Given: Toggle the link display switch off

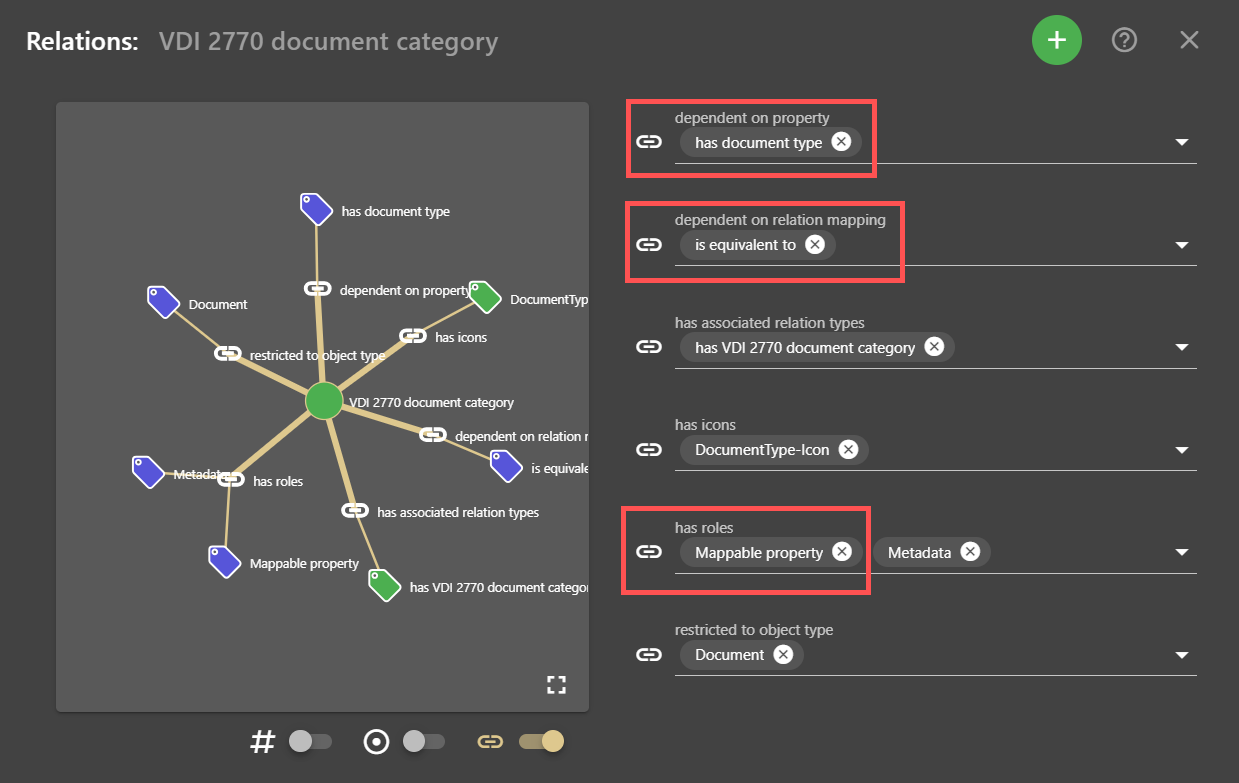Looking at the screenshot, I should (x=542, y=741).
